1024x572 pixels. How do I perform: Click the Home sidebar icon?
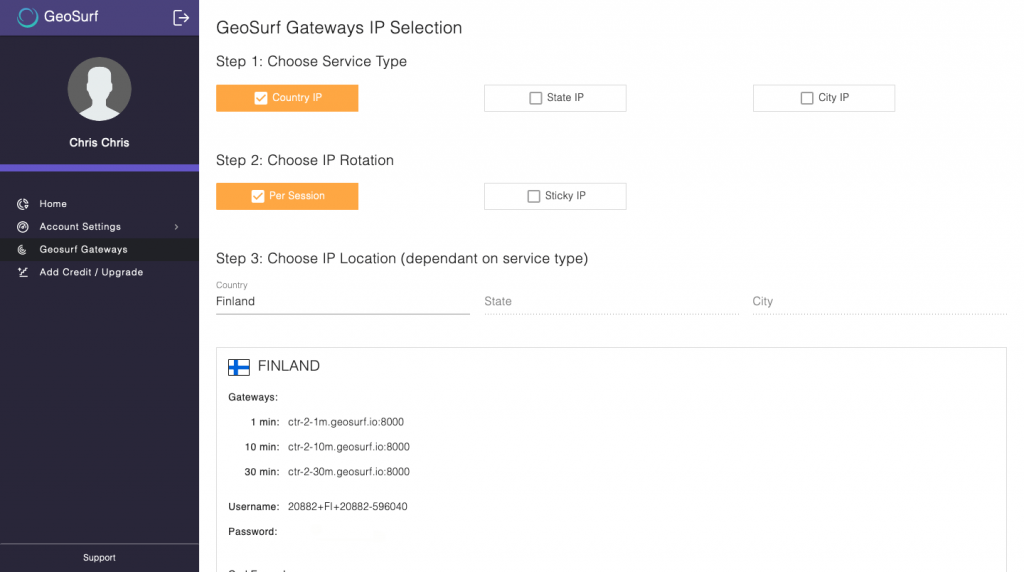[23, 204]
